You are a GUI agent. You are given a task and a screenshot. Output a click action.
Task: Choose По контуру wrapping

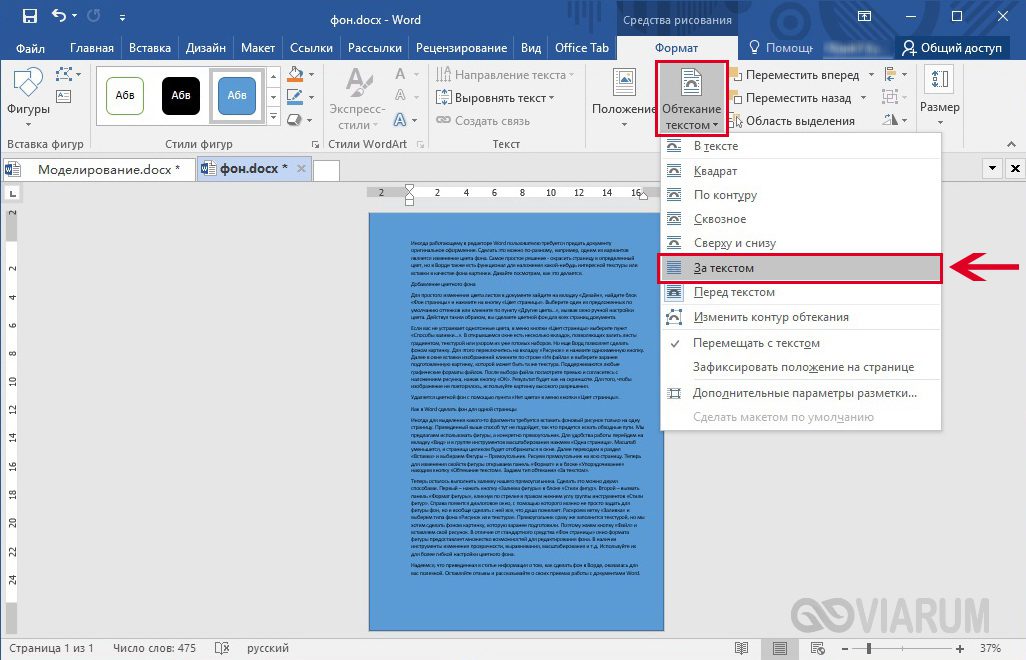(801, 195)
